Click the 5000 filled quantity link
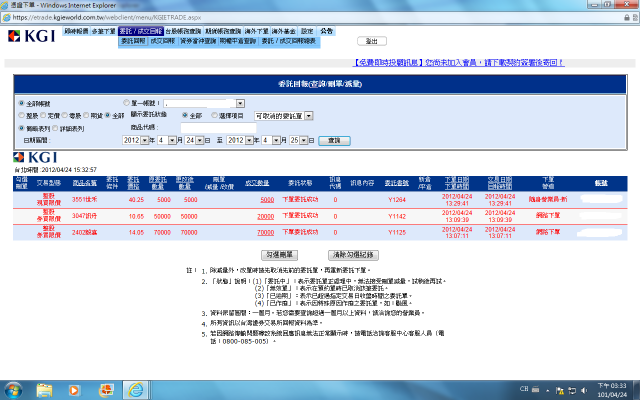This screenshot has width=640, height=400. [x=267, y=200]
